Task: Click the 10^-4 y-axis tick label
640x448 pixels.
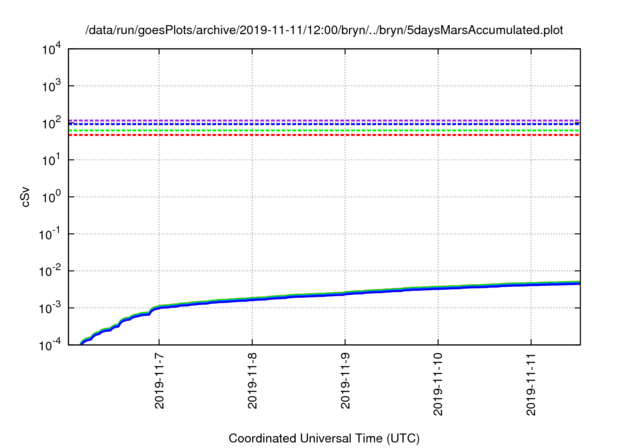Action: pyautogui.click(x=50, y=345)
